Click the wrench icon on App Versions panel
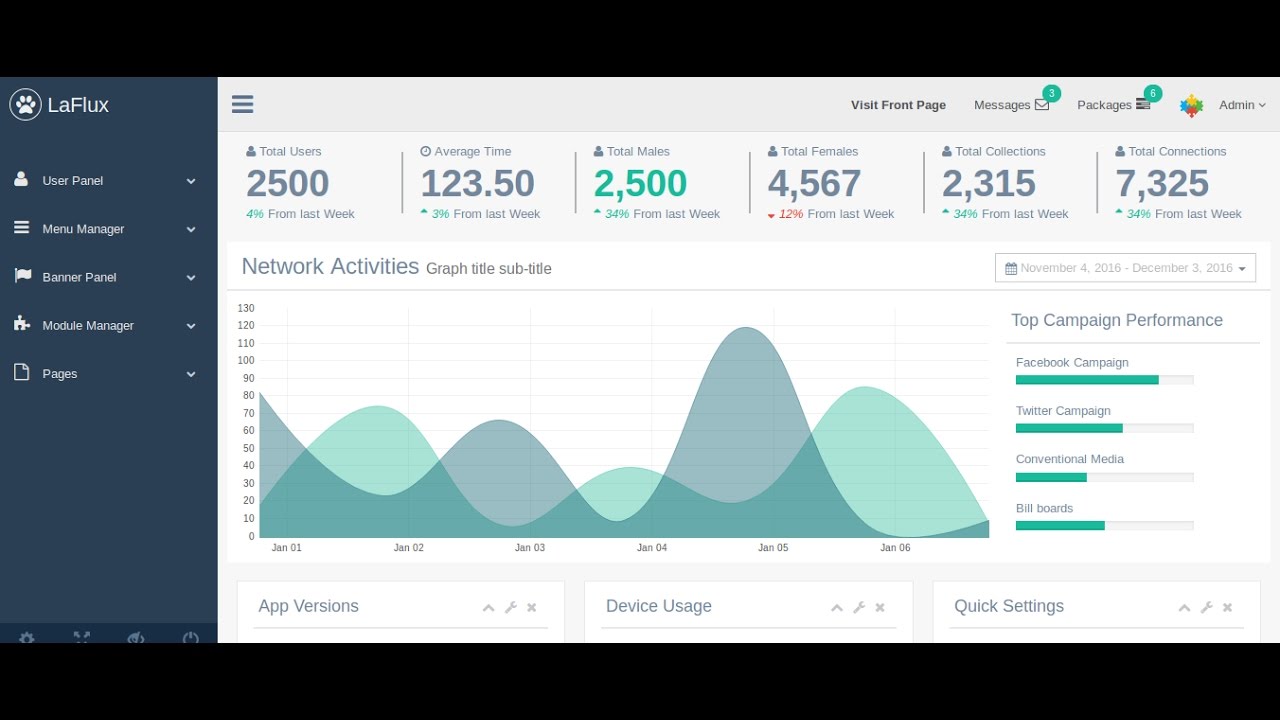 [510, 607]
